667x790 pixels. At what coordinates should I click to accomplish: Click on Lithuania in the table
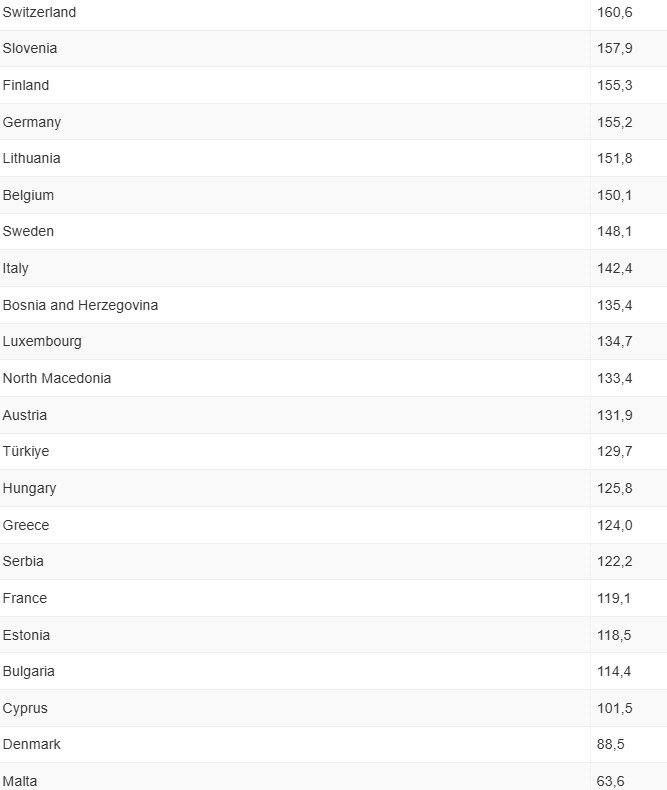[32, 158]
